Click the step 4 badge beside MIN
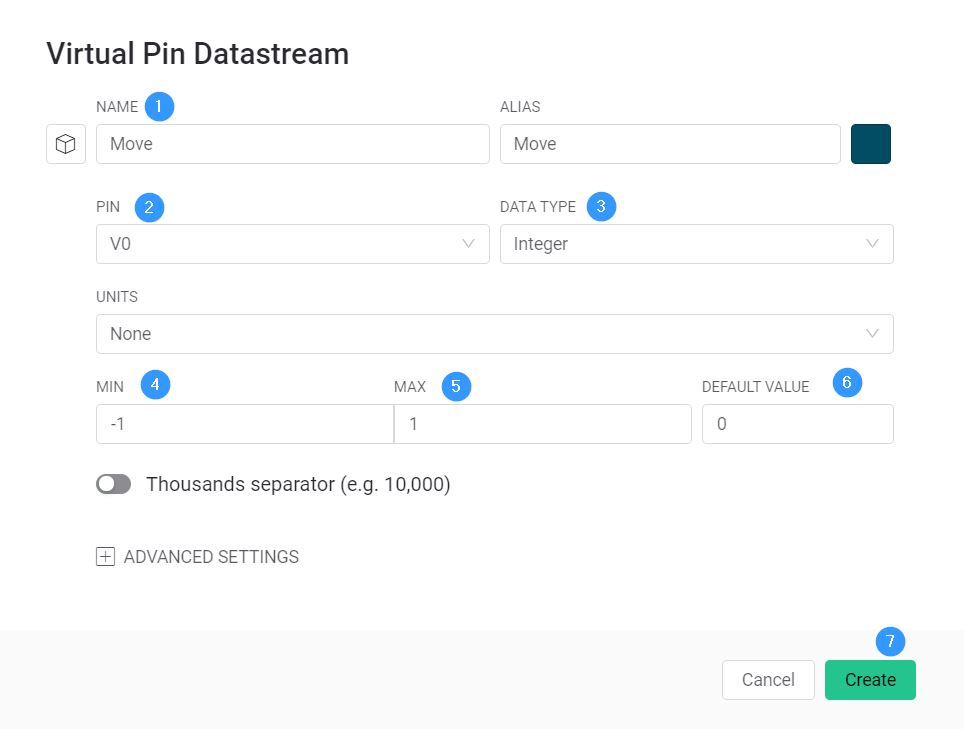Screen dimensions: 964x729 (x=156, y=385)
